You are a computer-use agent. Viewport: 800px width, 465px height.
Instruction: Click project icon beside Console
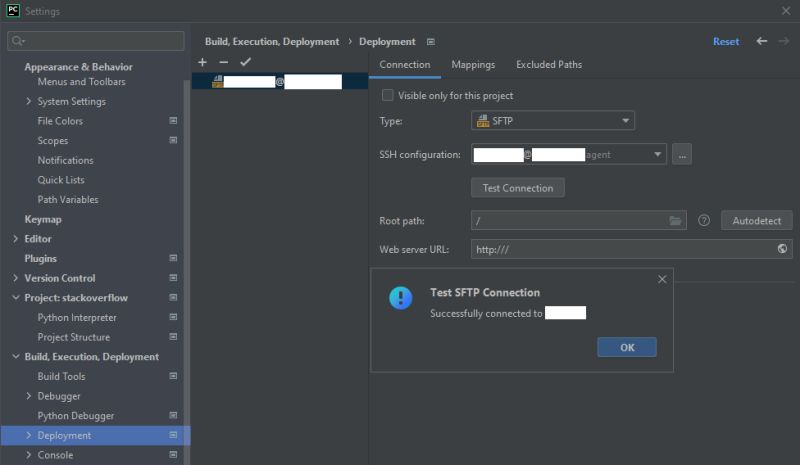173,454
